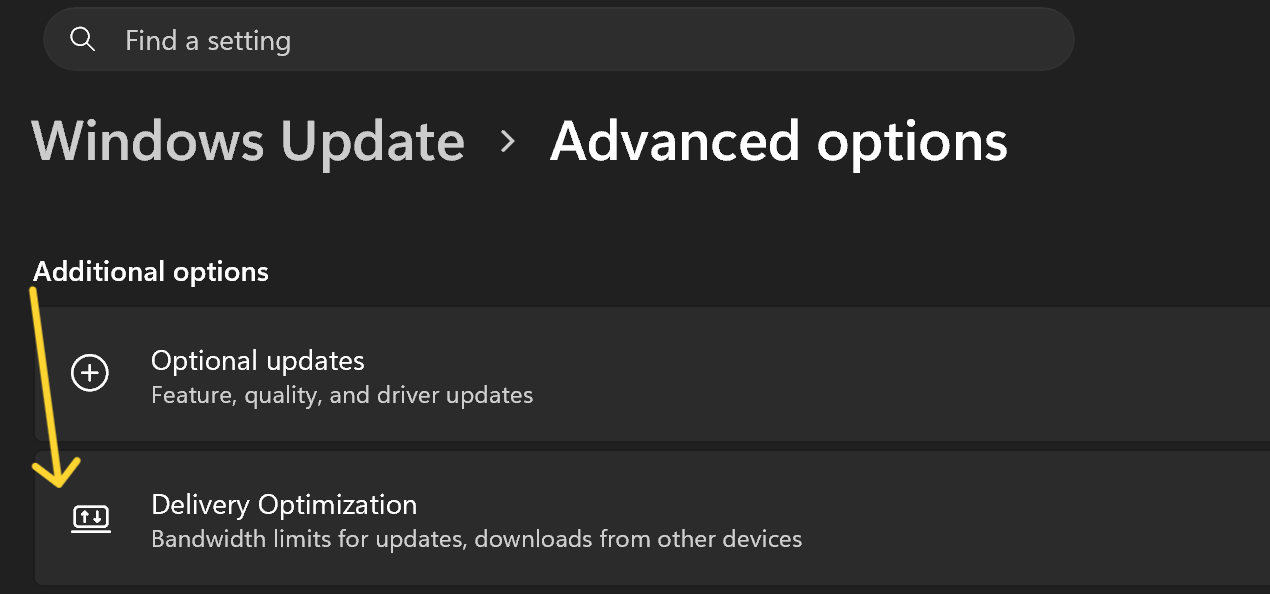Click the magnifier search icon
Viewport: 1270px width, 594px height.
tap(83, 40)
